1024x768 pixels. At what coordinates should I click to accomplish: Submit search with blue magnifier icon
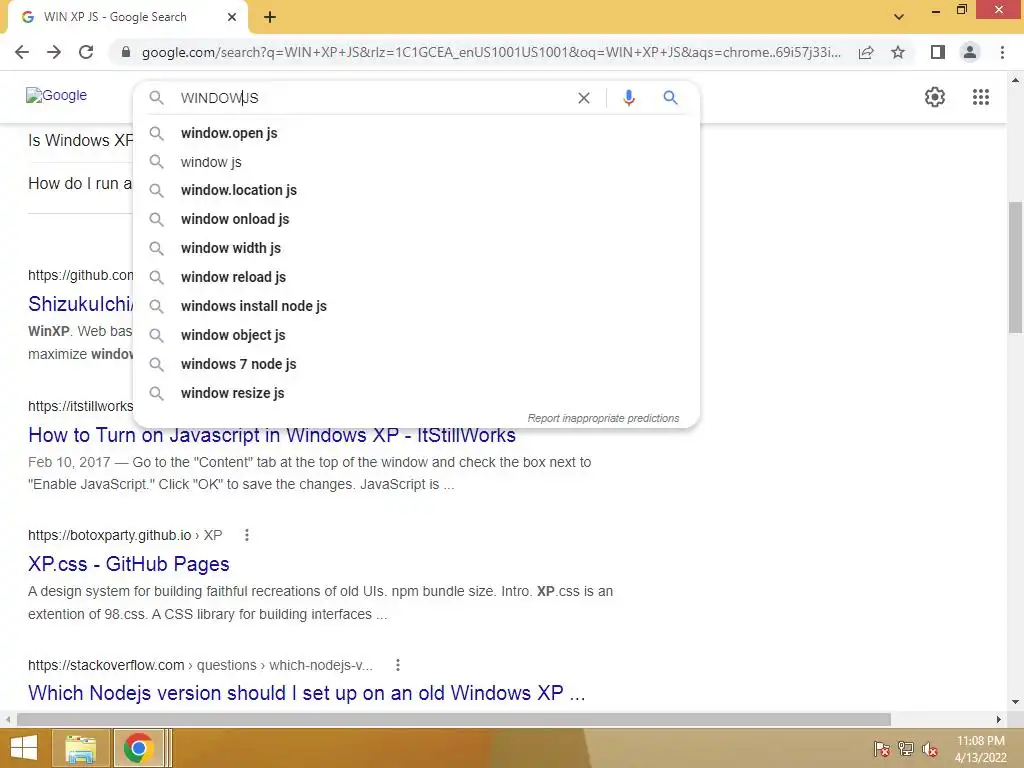pyautogui.click(x=670, y=98)
